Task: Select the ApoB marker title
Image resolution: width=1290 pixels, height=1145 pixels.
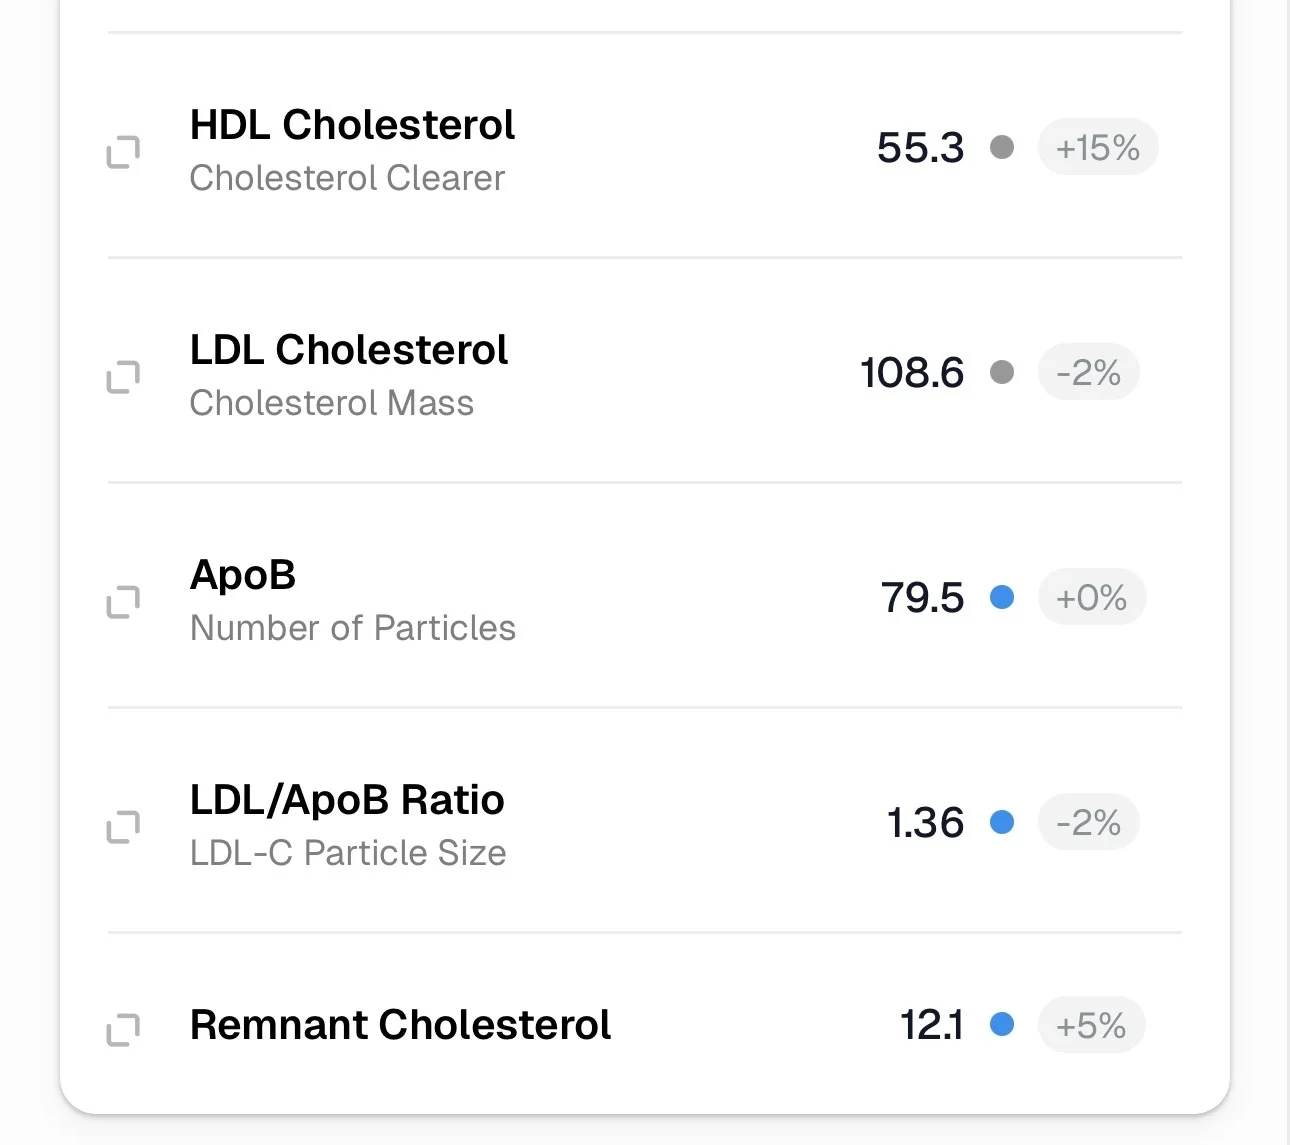Action: (x=243, y=576)
